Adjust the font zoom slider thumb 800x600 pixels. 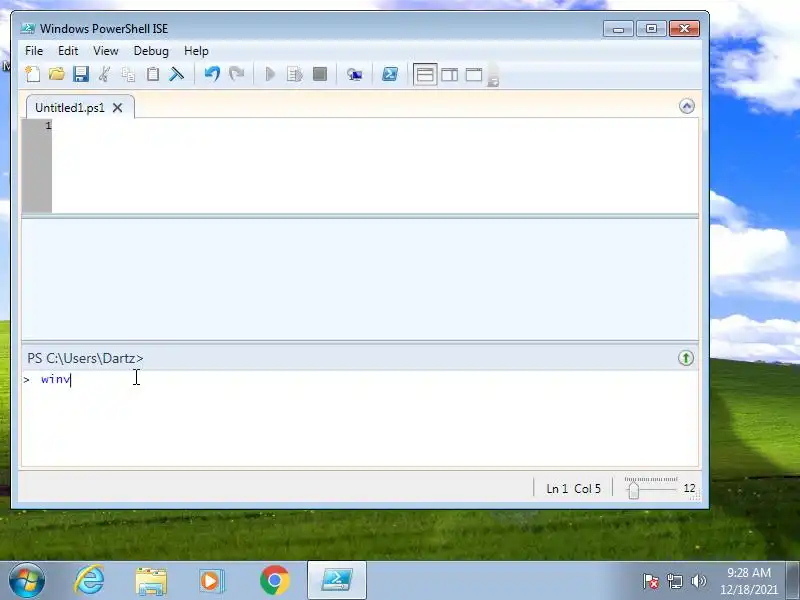pyautogui.click(x=633, y=490)
